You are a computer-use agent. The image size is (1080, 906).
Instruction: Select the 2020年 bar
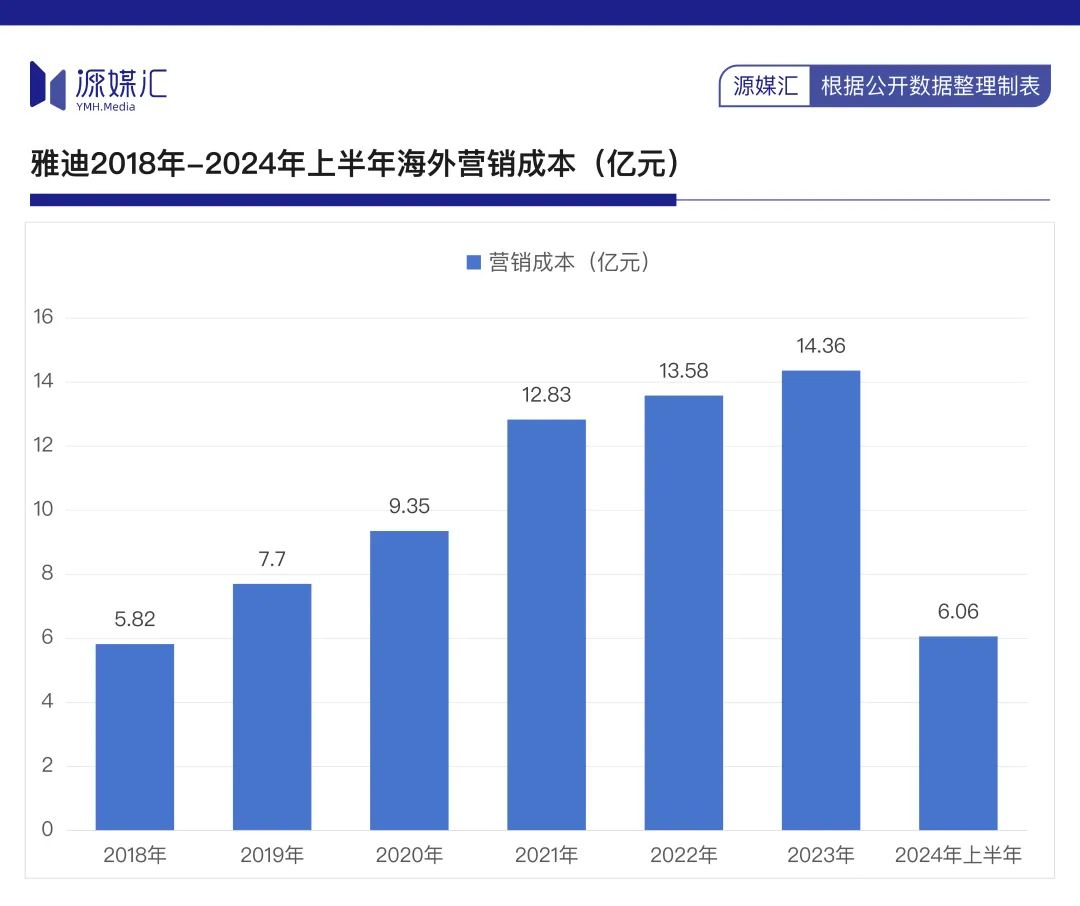click(409, 680)
